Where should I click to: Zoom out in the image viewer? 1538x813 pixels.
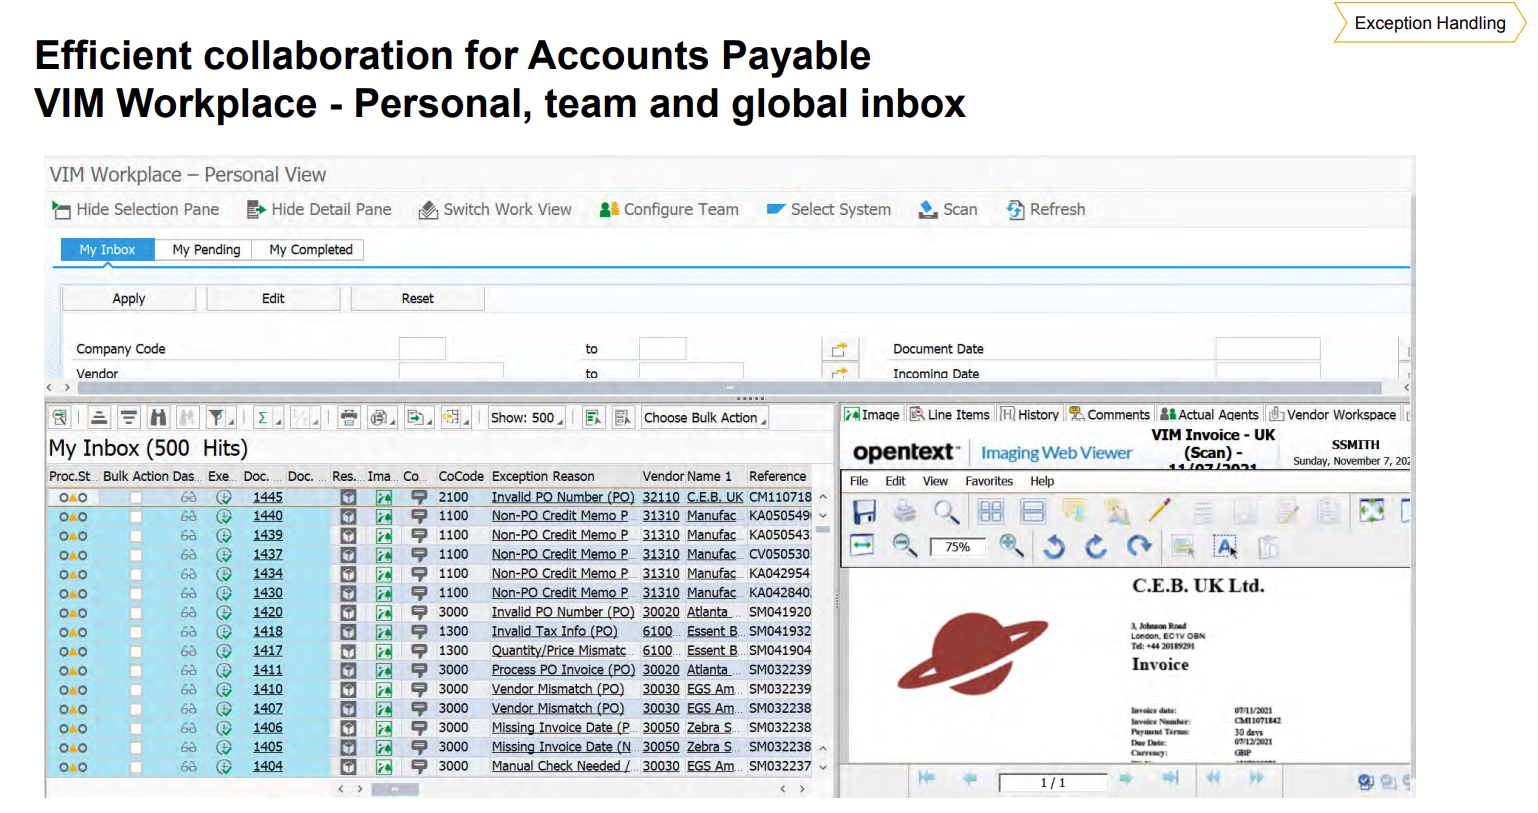905,545
